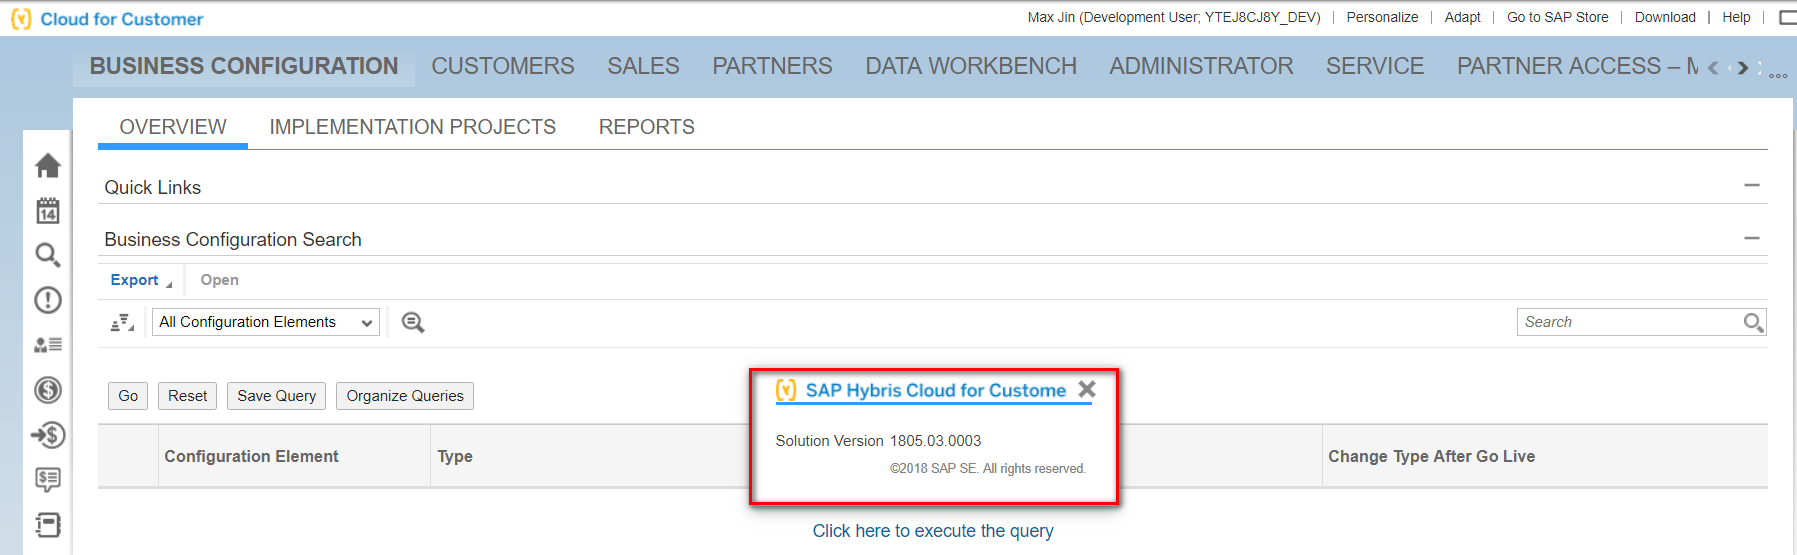
Task: Collapse the Quick Links section
Action: click(x=1752, y=185)
